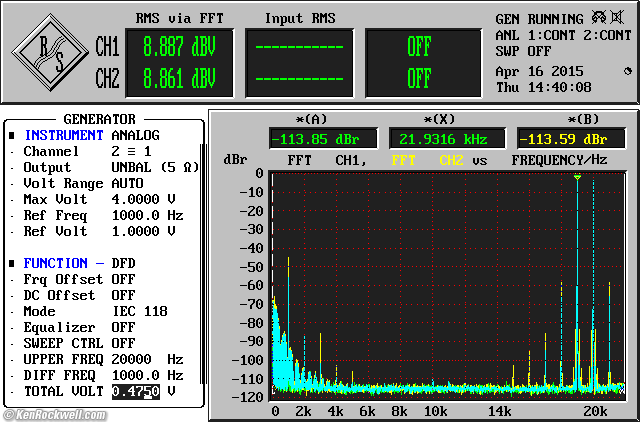This screenshot has width=640, height=422.
Task: Click the 14k frequency axis label
Action: tap(499, 411)
